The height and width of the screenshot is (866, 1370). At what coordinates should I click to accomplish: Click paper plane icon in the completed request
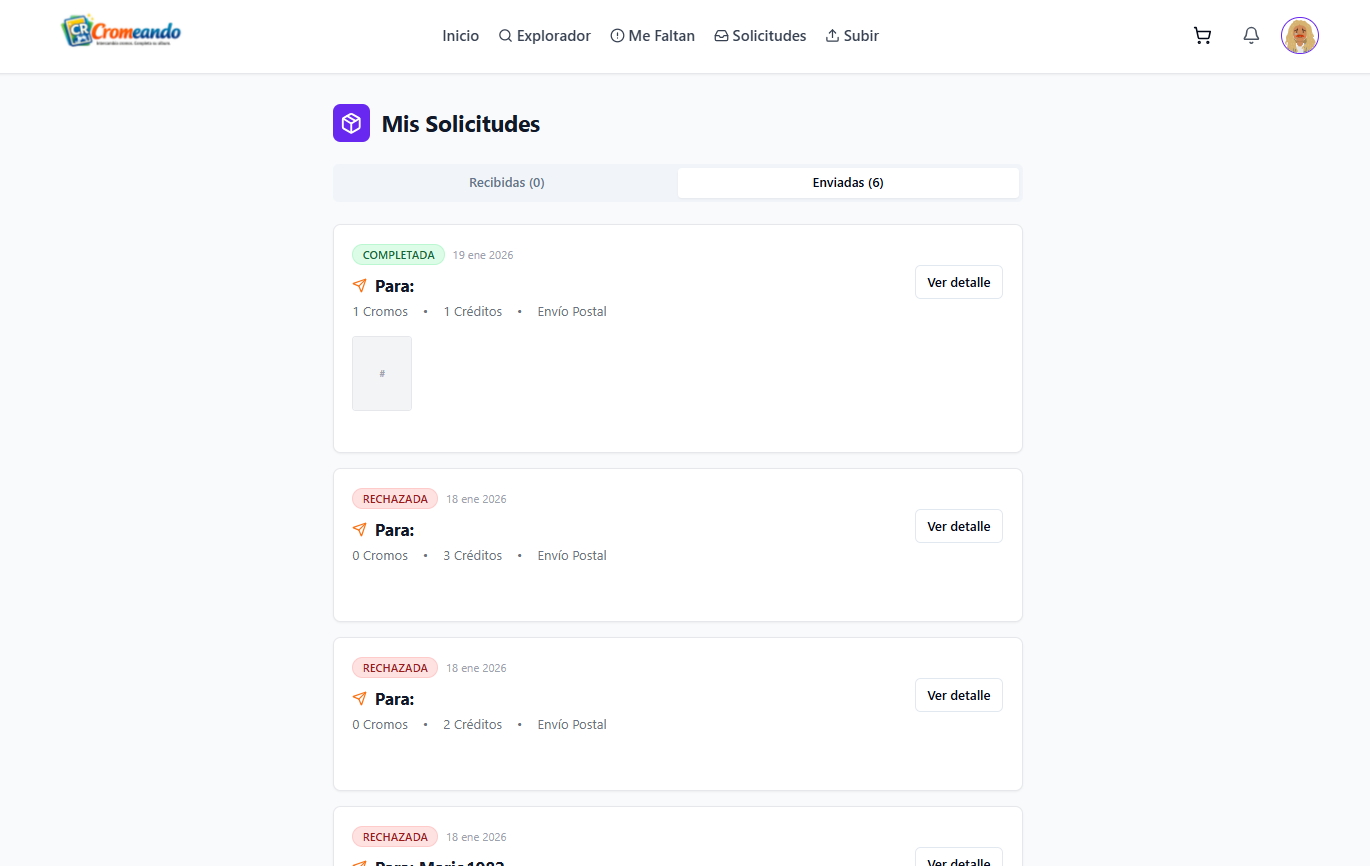pyautogui.click(x=360, y=286)
